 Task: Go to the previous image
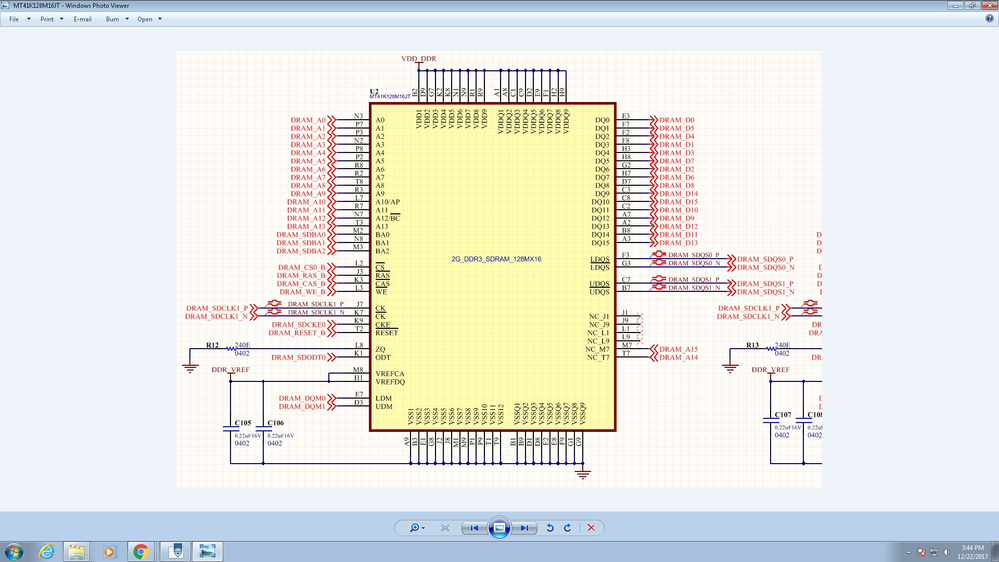click(474, 528)
